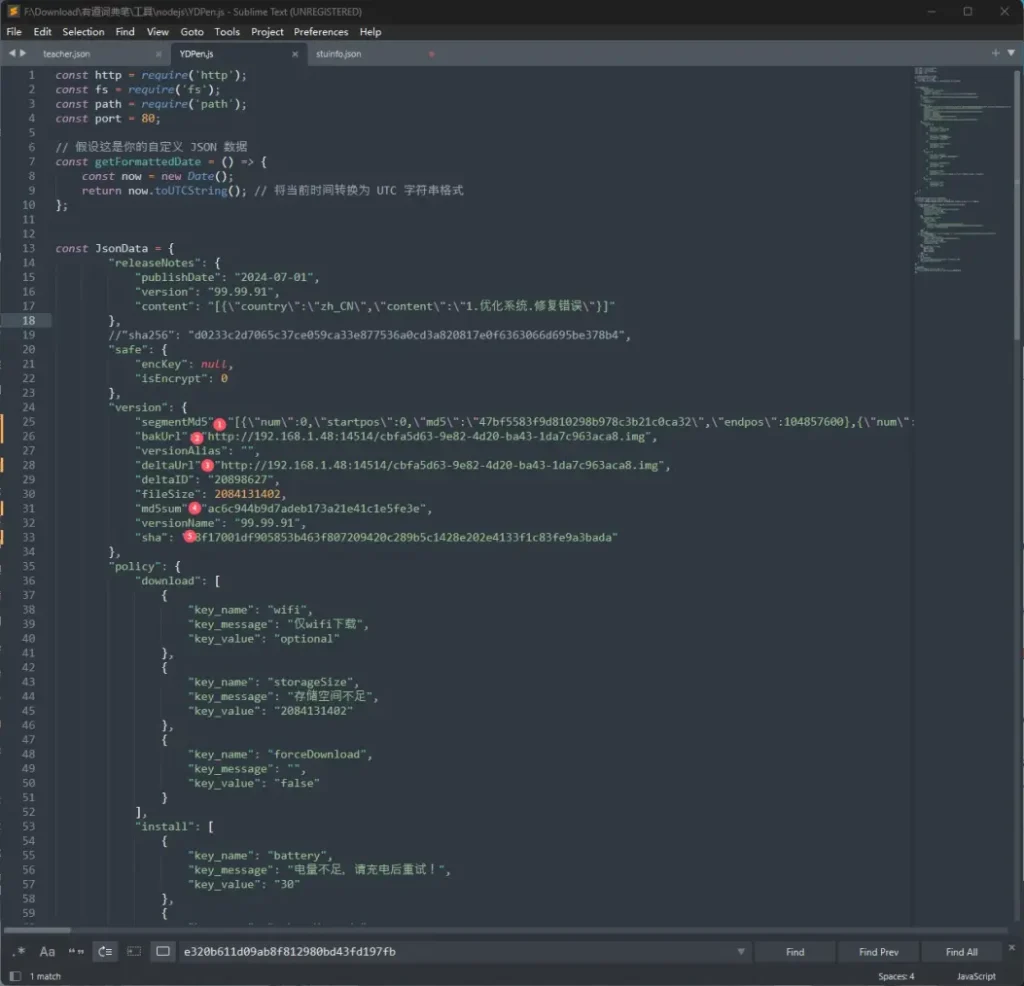This screenshot has height=986, width=1024.
Task: Open the JavaScript syntax selector
Action: point(976,976)
